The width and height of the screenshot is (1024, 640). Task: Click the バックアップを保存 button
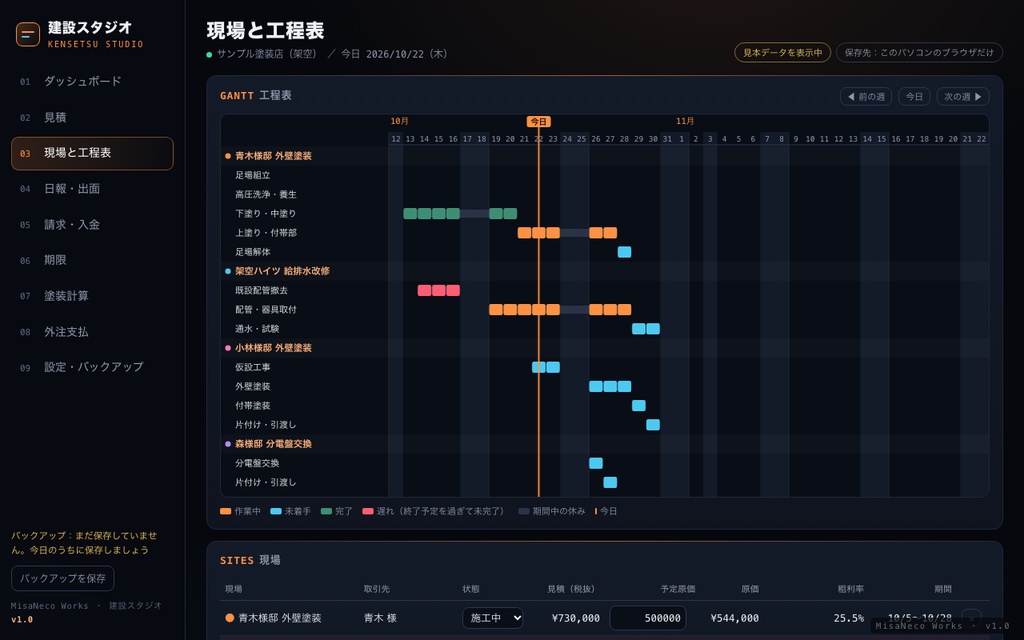tap(63, 579)
